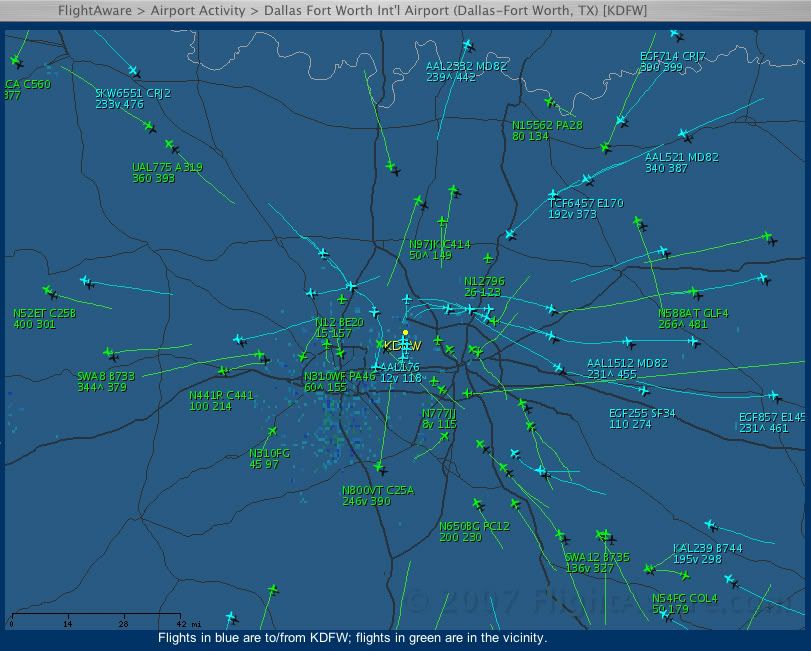Select the EGF714 CRJ7 flight label
The width and height of the screenshot is (811, 651).
point(672,62)
